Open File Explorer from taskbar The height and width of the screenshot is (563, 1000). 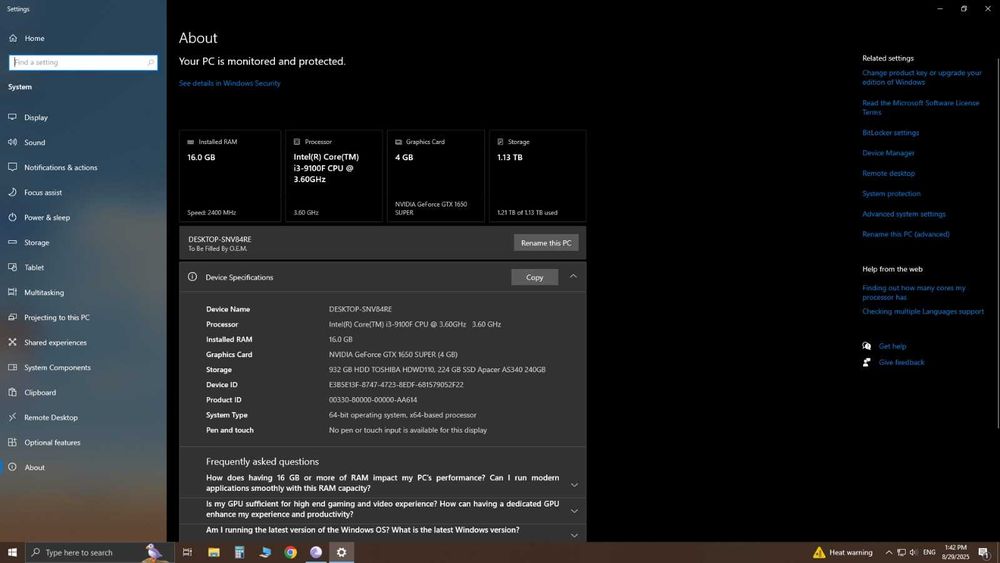214,552
